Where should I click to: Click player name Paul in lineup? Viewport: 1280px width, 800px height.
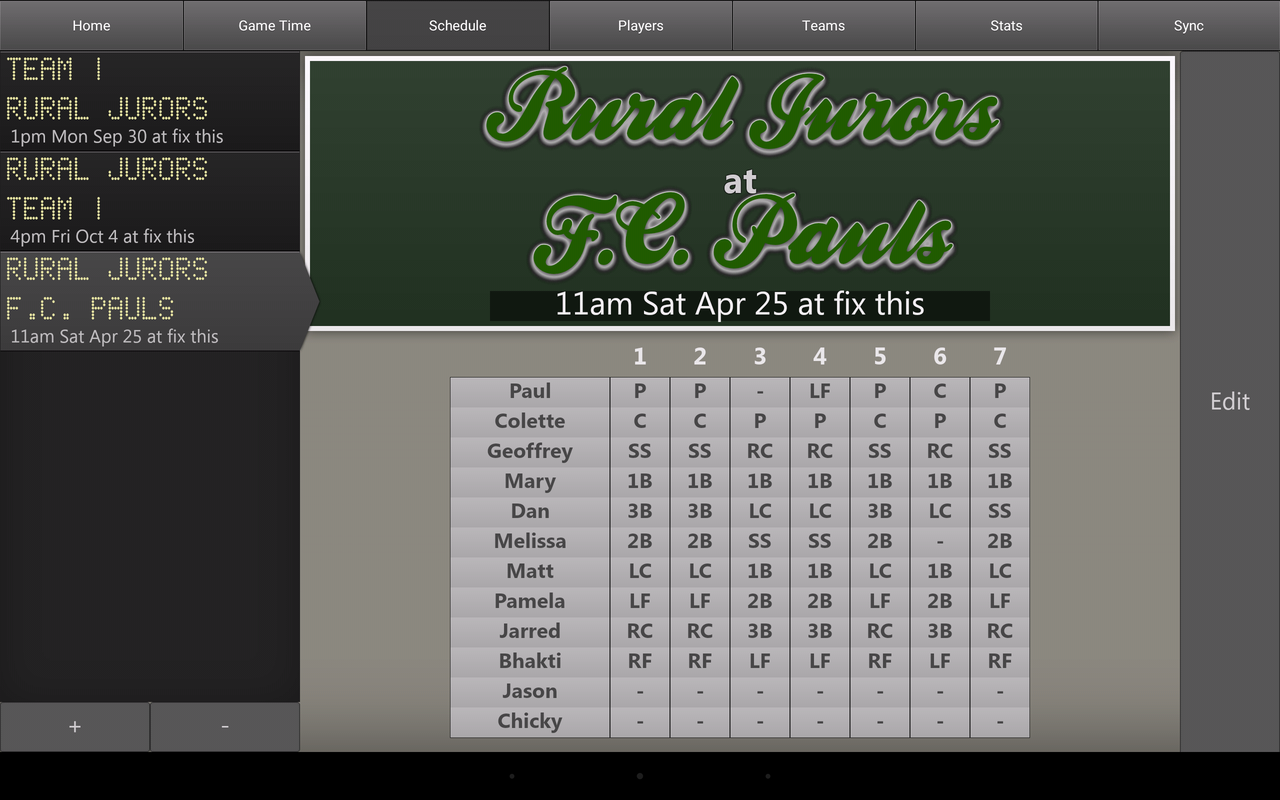point(530,392)
